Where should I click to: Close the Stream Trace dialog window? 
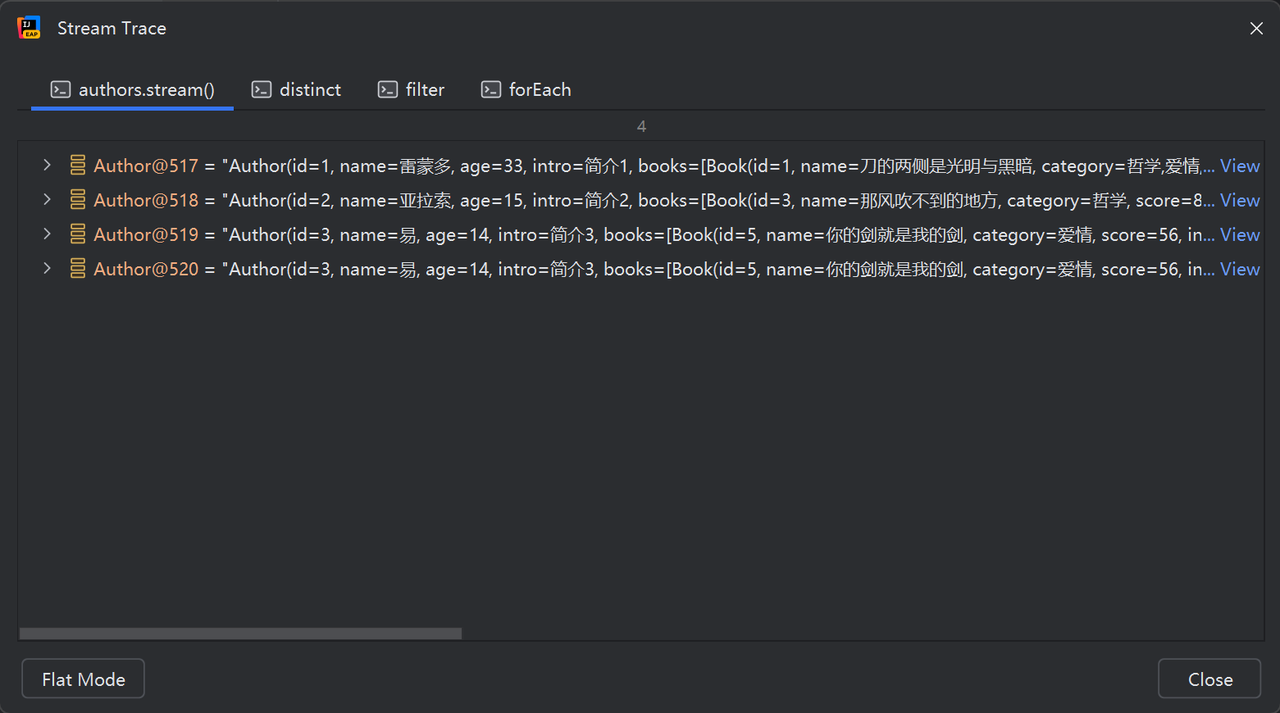(x=1256, y=29)
